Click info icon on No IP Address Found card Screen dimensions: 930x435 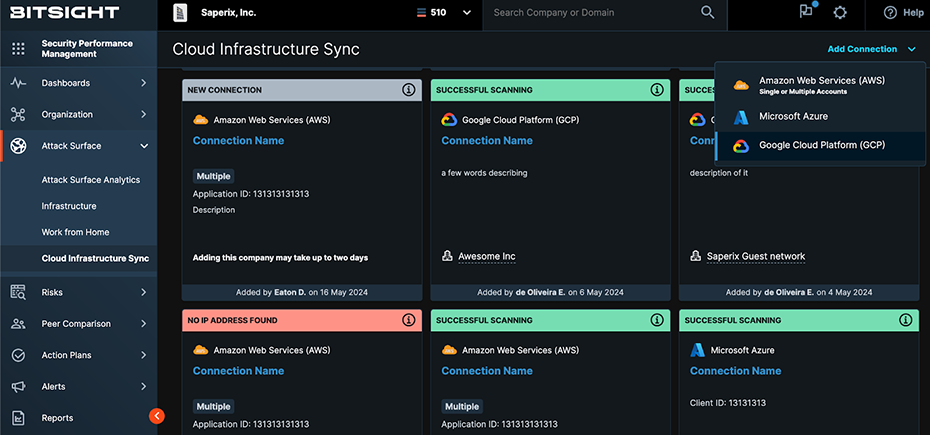(408, 320)
